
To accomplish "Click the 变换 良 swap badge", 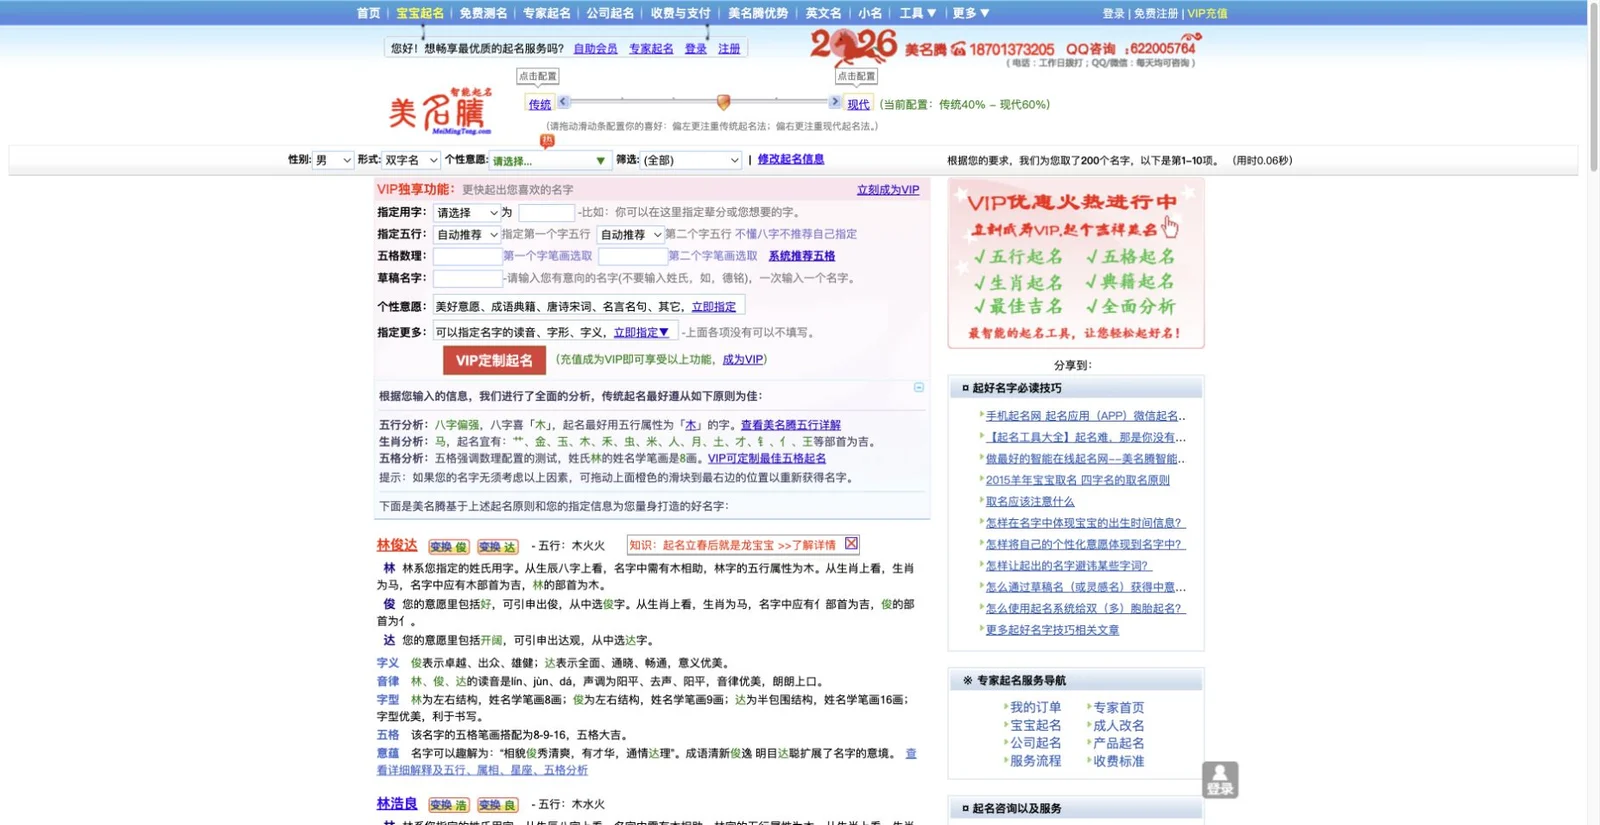I will coord(498,805).
